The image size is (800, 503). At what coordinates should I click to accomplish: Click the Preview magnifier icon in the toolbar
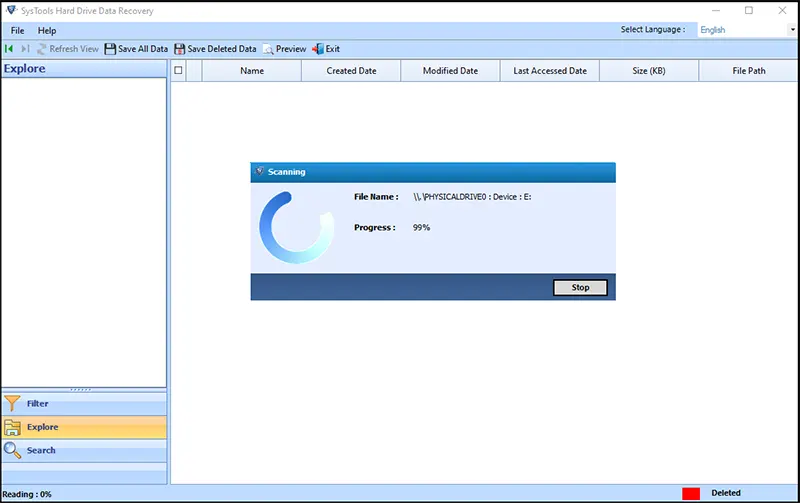268,49
